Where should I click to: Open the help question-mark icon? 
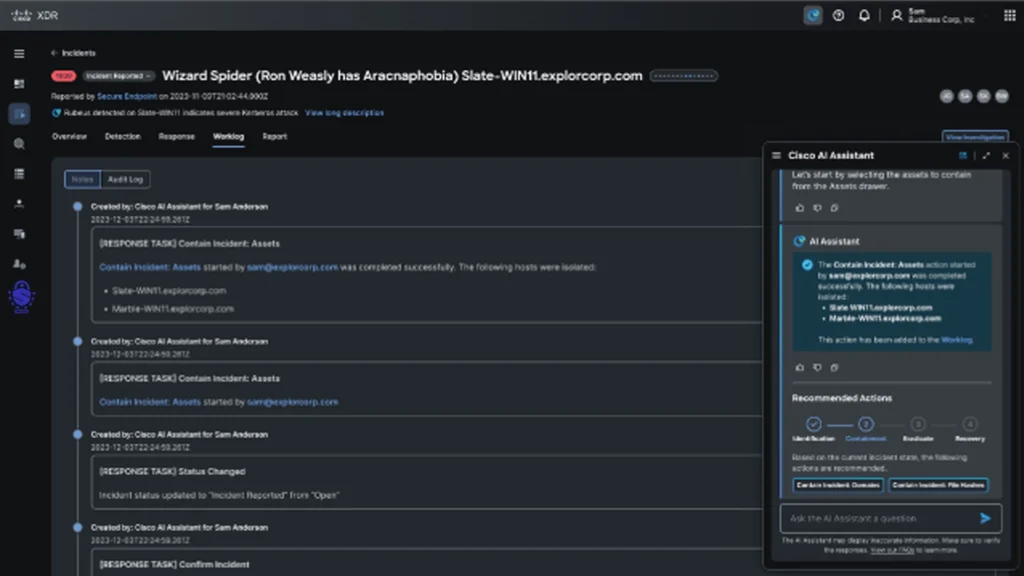coord(839,15)
